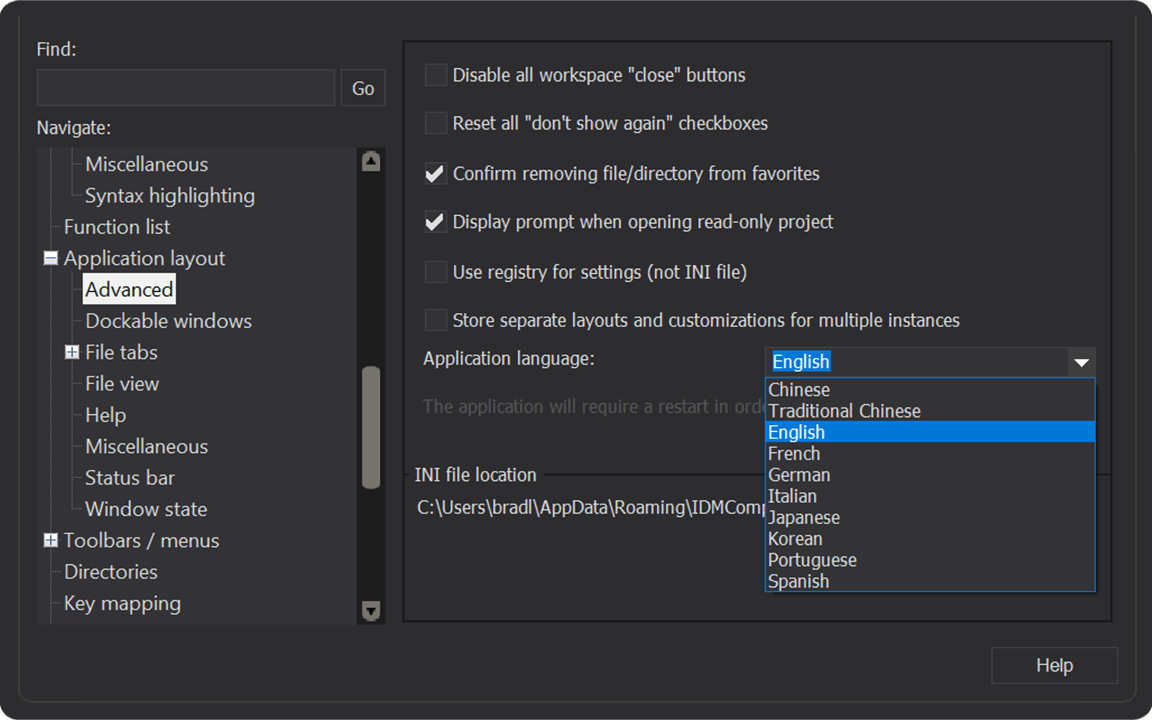The width and height of the screenshot is (1152, 720).
Task: Uncheck Confirm removing file/directory from favorites
Action: click(436, 174)
